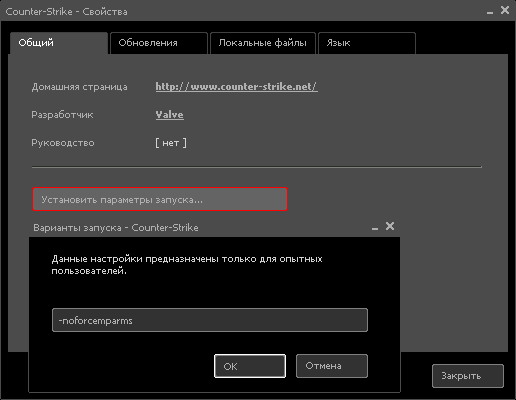The height and width of the screenshot is (400, 516).
Task: Click the Counter-Strike - Свойства title text
Action: tap(66, 12)
